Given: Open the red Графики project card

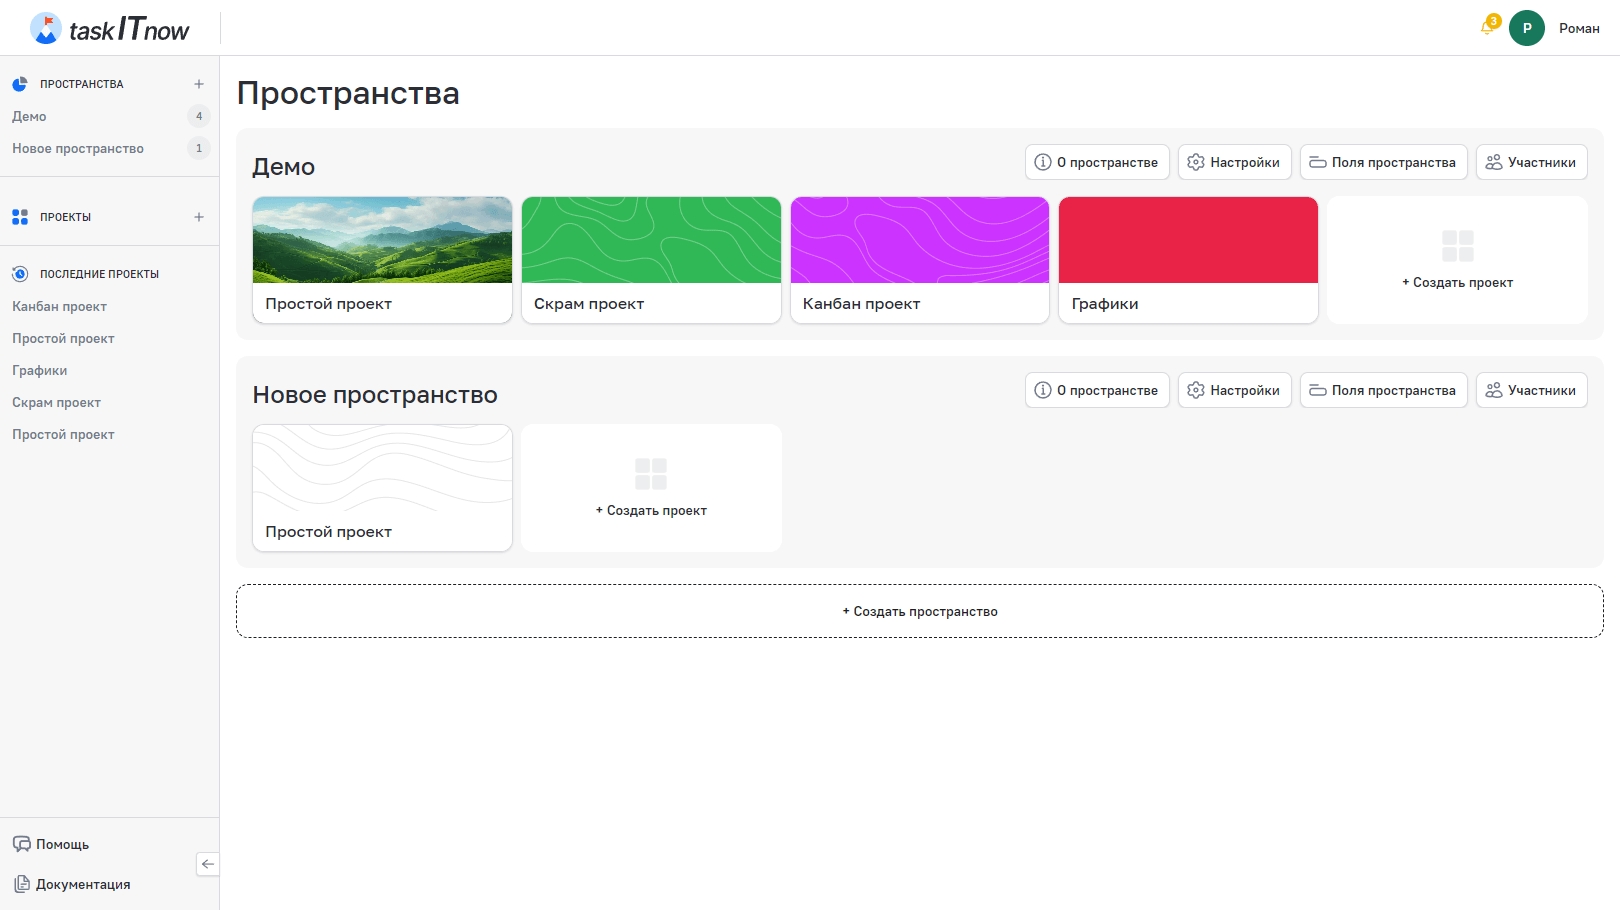Looking at the screenshot, I should tap(1188, 259).
